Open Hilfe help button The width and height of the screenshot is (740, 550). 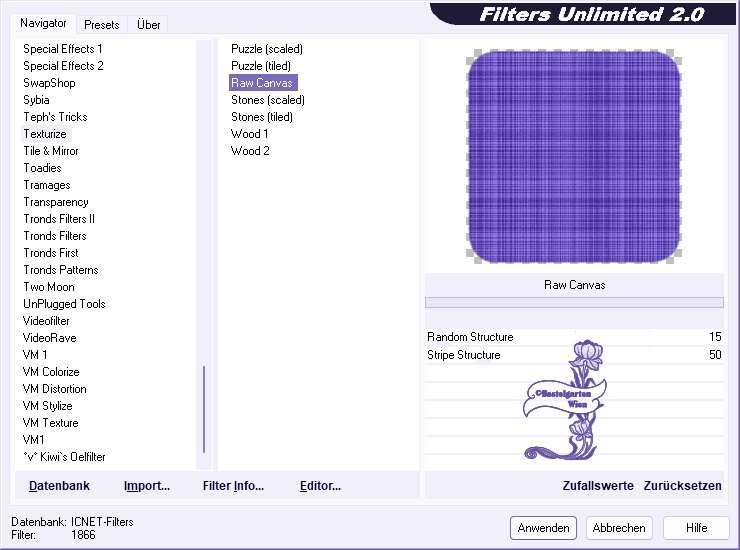[x=696, y=528]
